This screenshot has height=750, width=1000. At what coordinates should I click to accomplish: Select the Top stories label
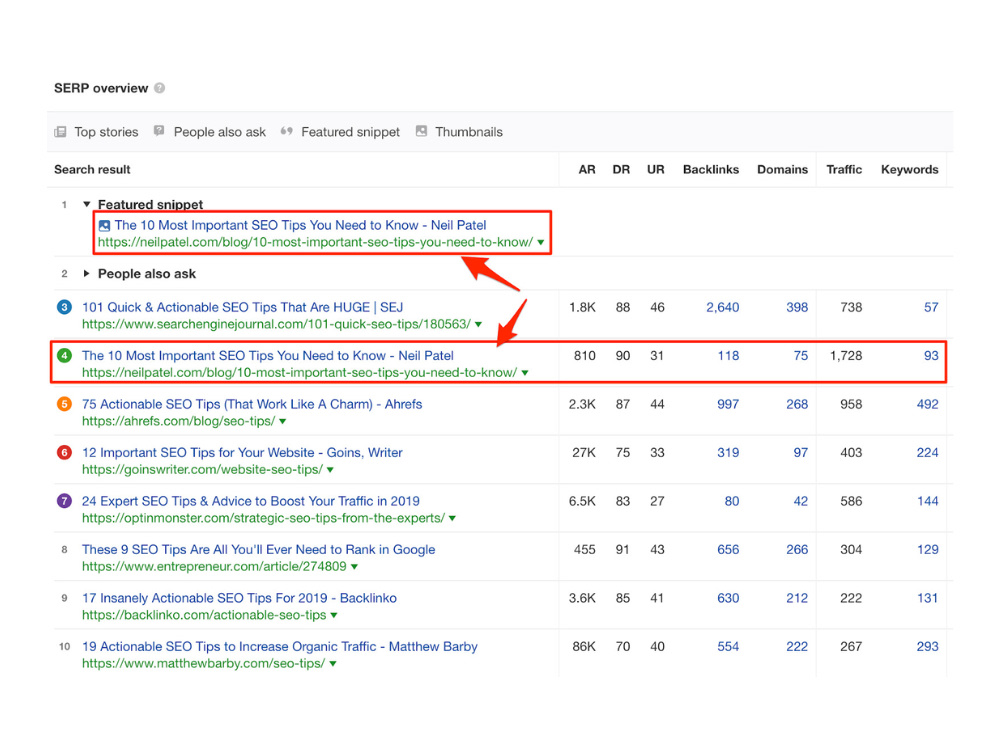[x=107, y=132]
